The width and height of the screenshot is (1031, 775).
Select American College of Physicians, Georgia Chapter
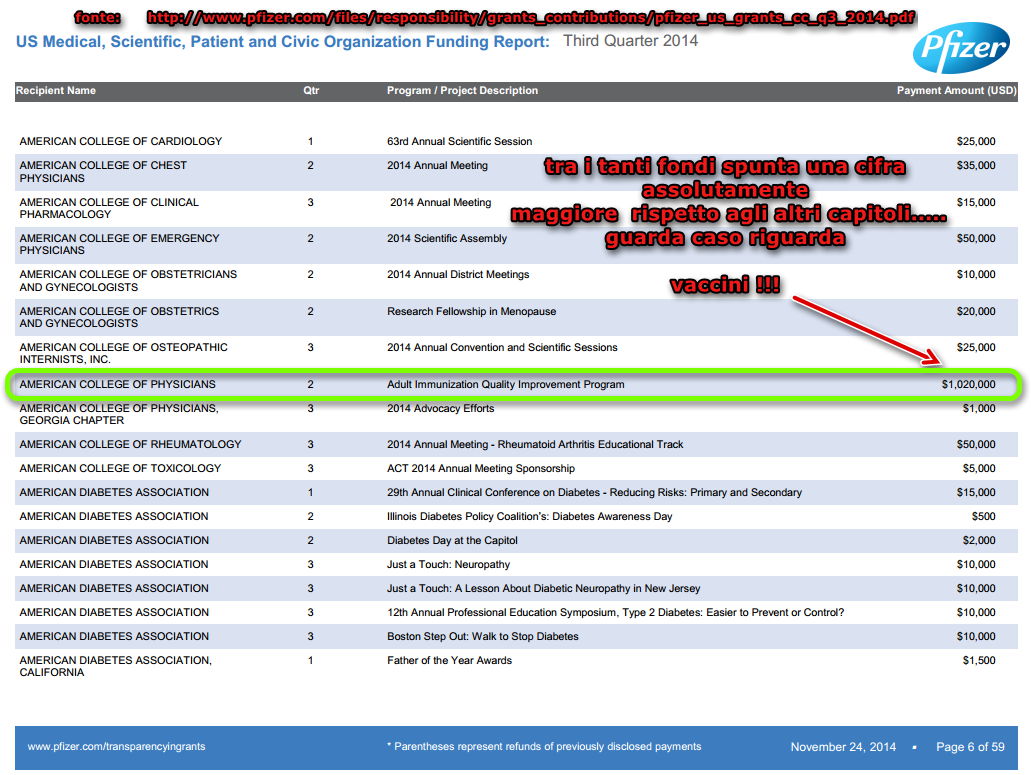119,414
